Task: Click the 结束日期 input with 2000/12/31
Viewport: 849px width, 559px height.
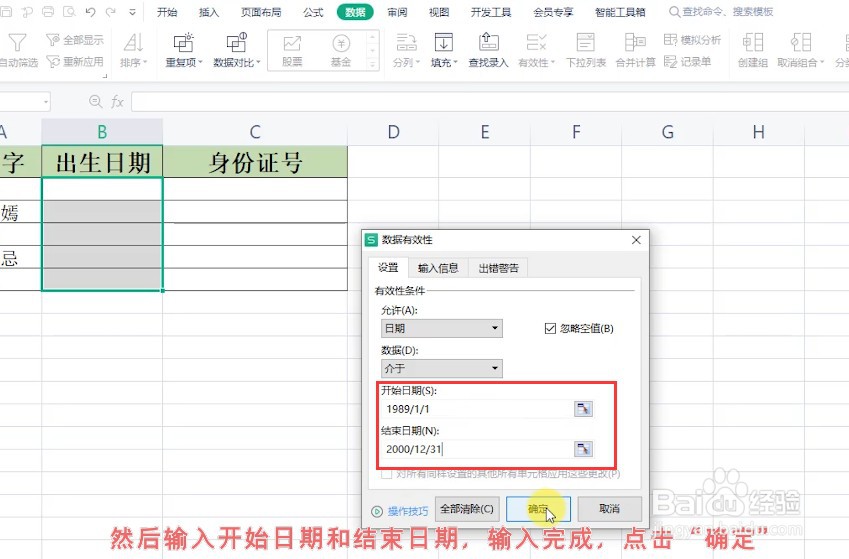Action: [476, 449]
